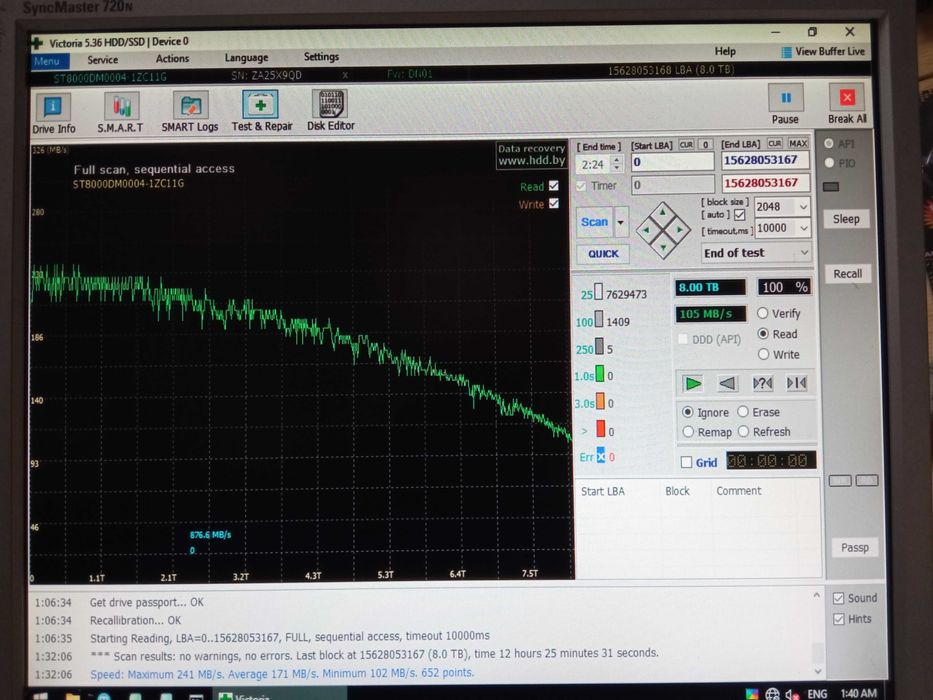Open the timeout 10000 dropdown
The width and height of the screenshot is (933, 700).
pyautogui.click(x=804, y=228)
